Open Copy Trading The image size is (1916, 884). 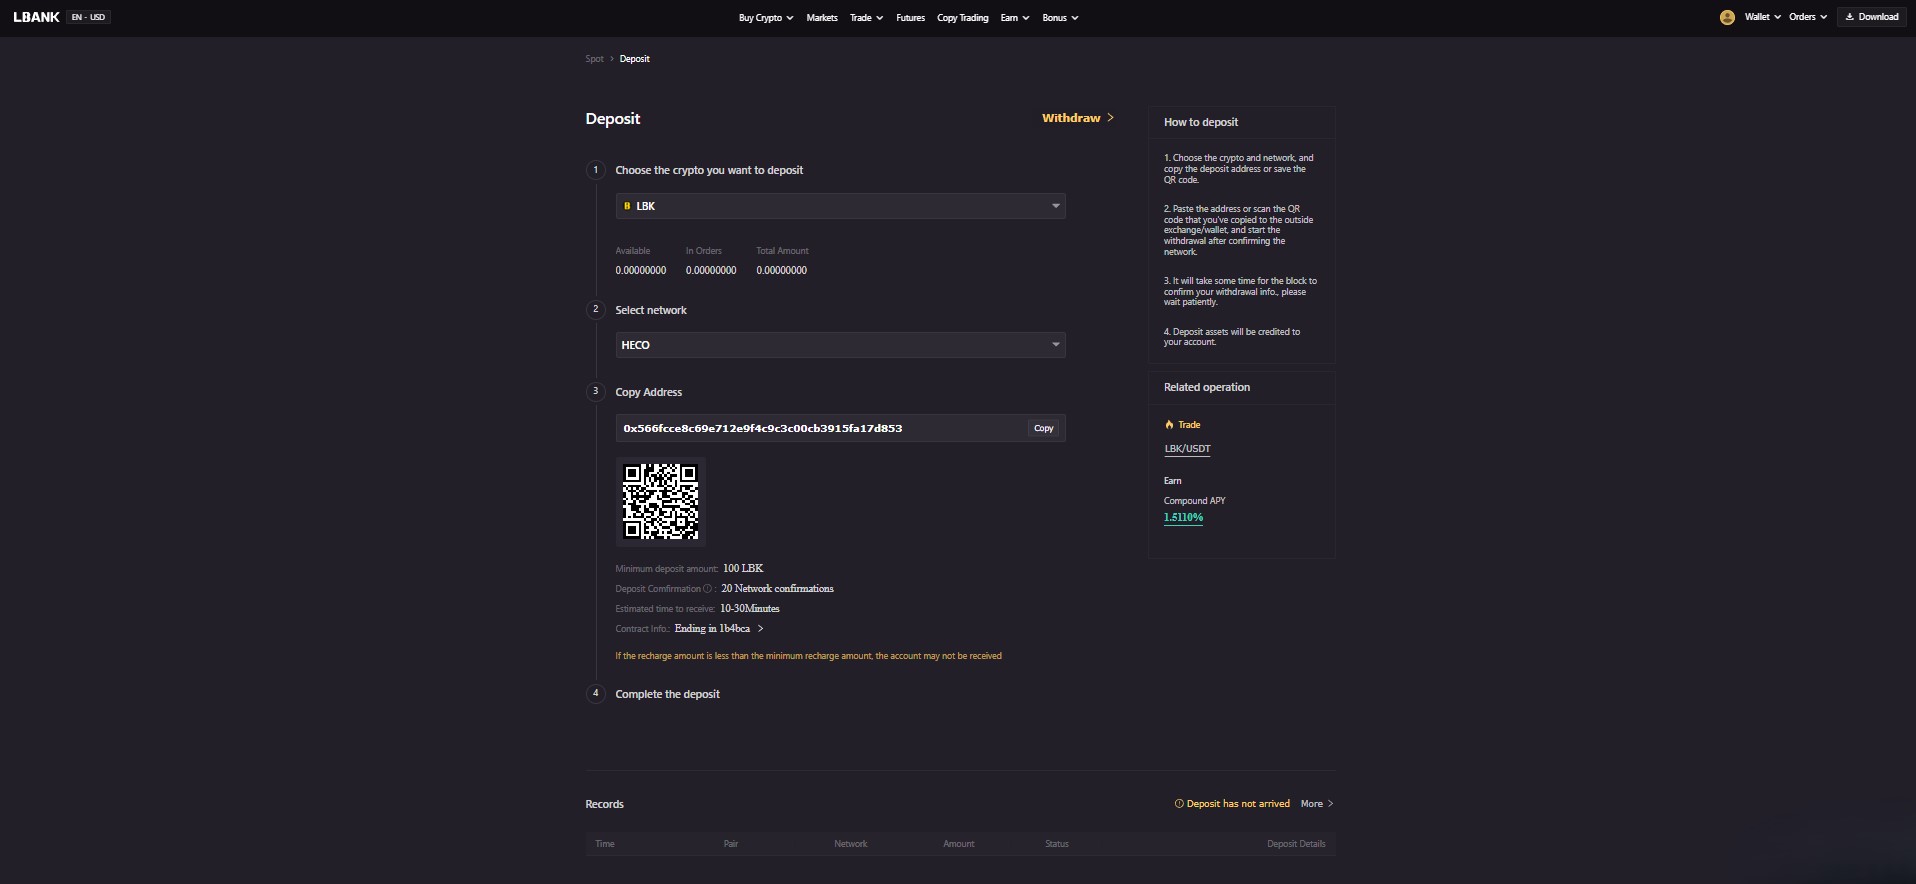[962, 18]
